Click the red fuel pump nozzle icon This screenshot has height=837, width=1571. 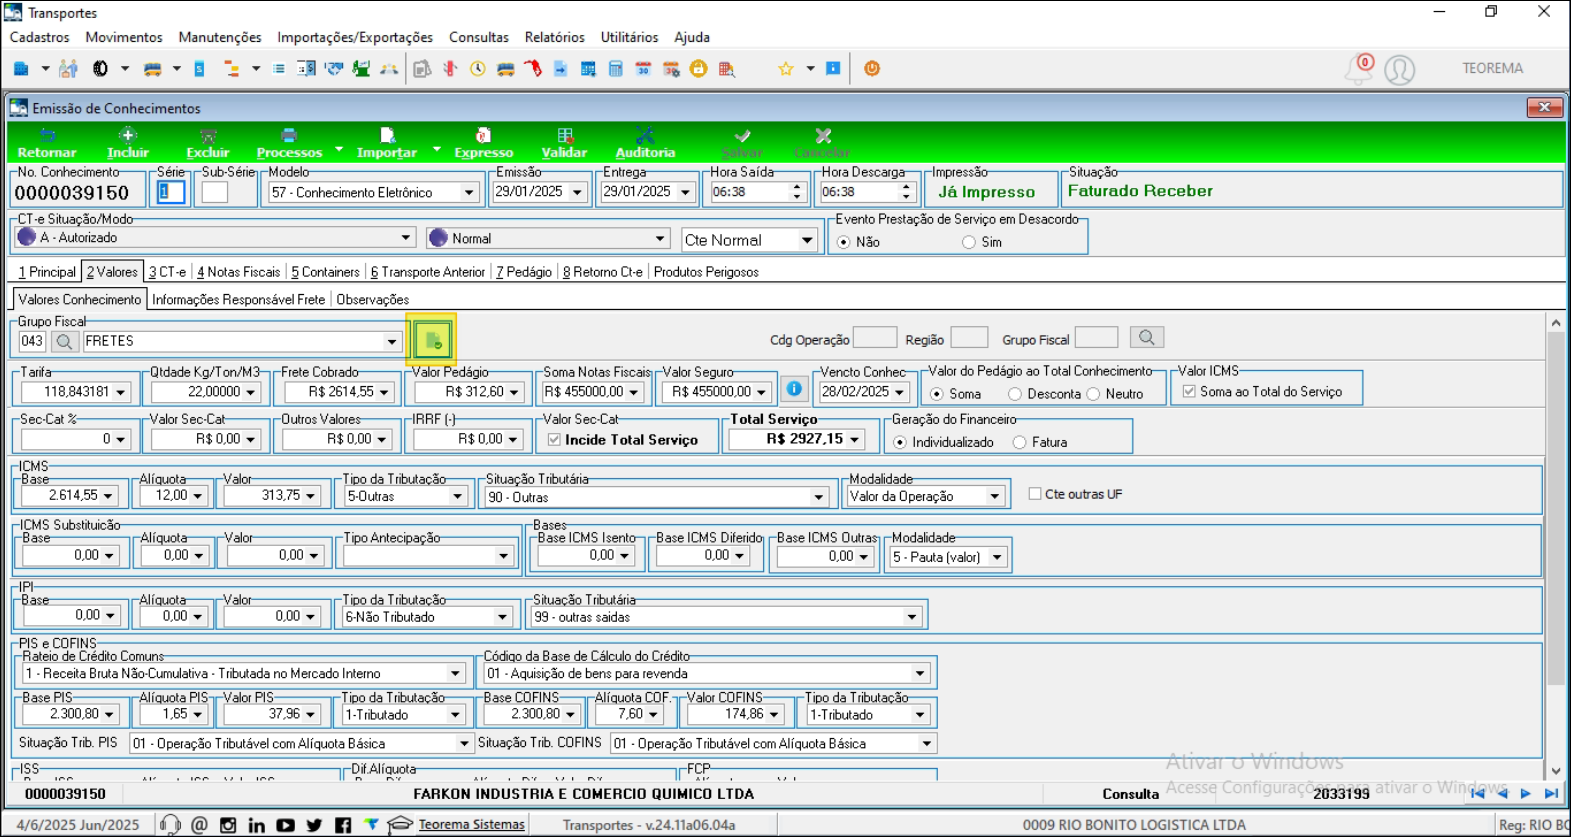point(533,69)
